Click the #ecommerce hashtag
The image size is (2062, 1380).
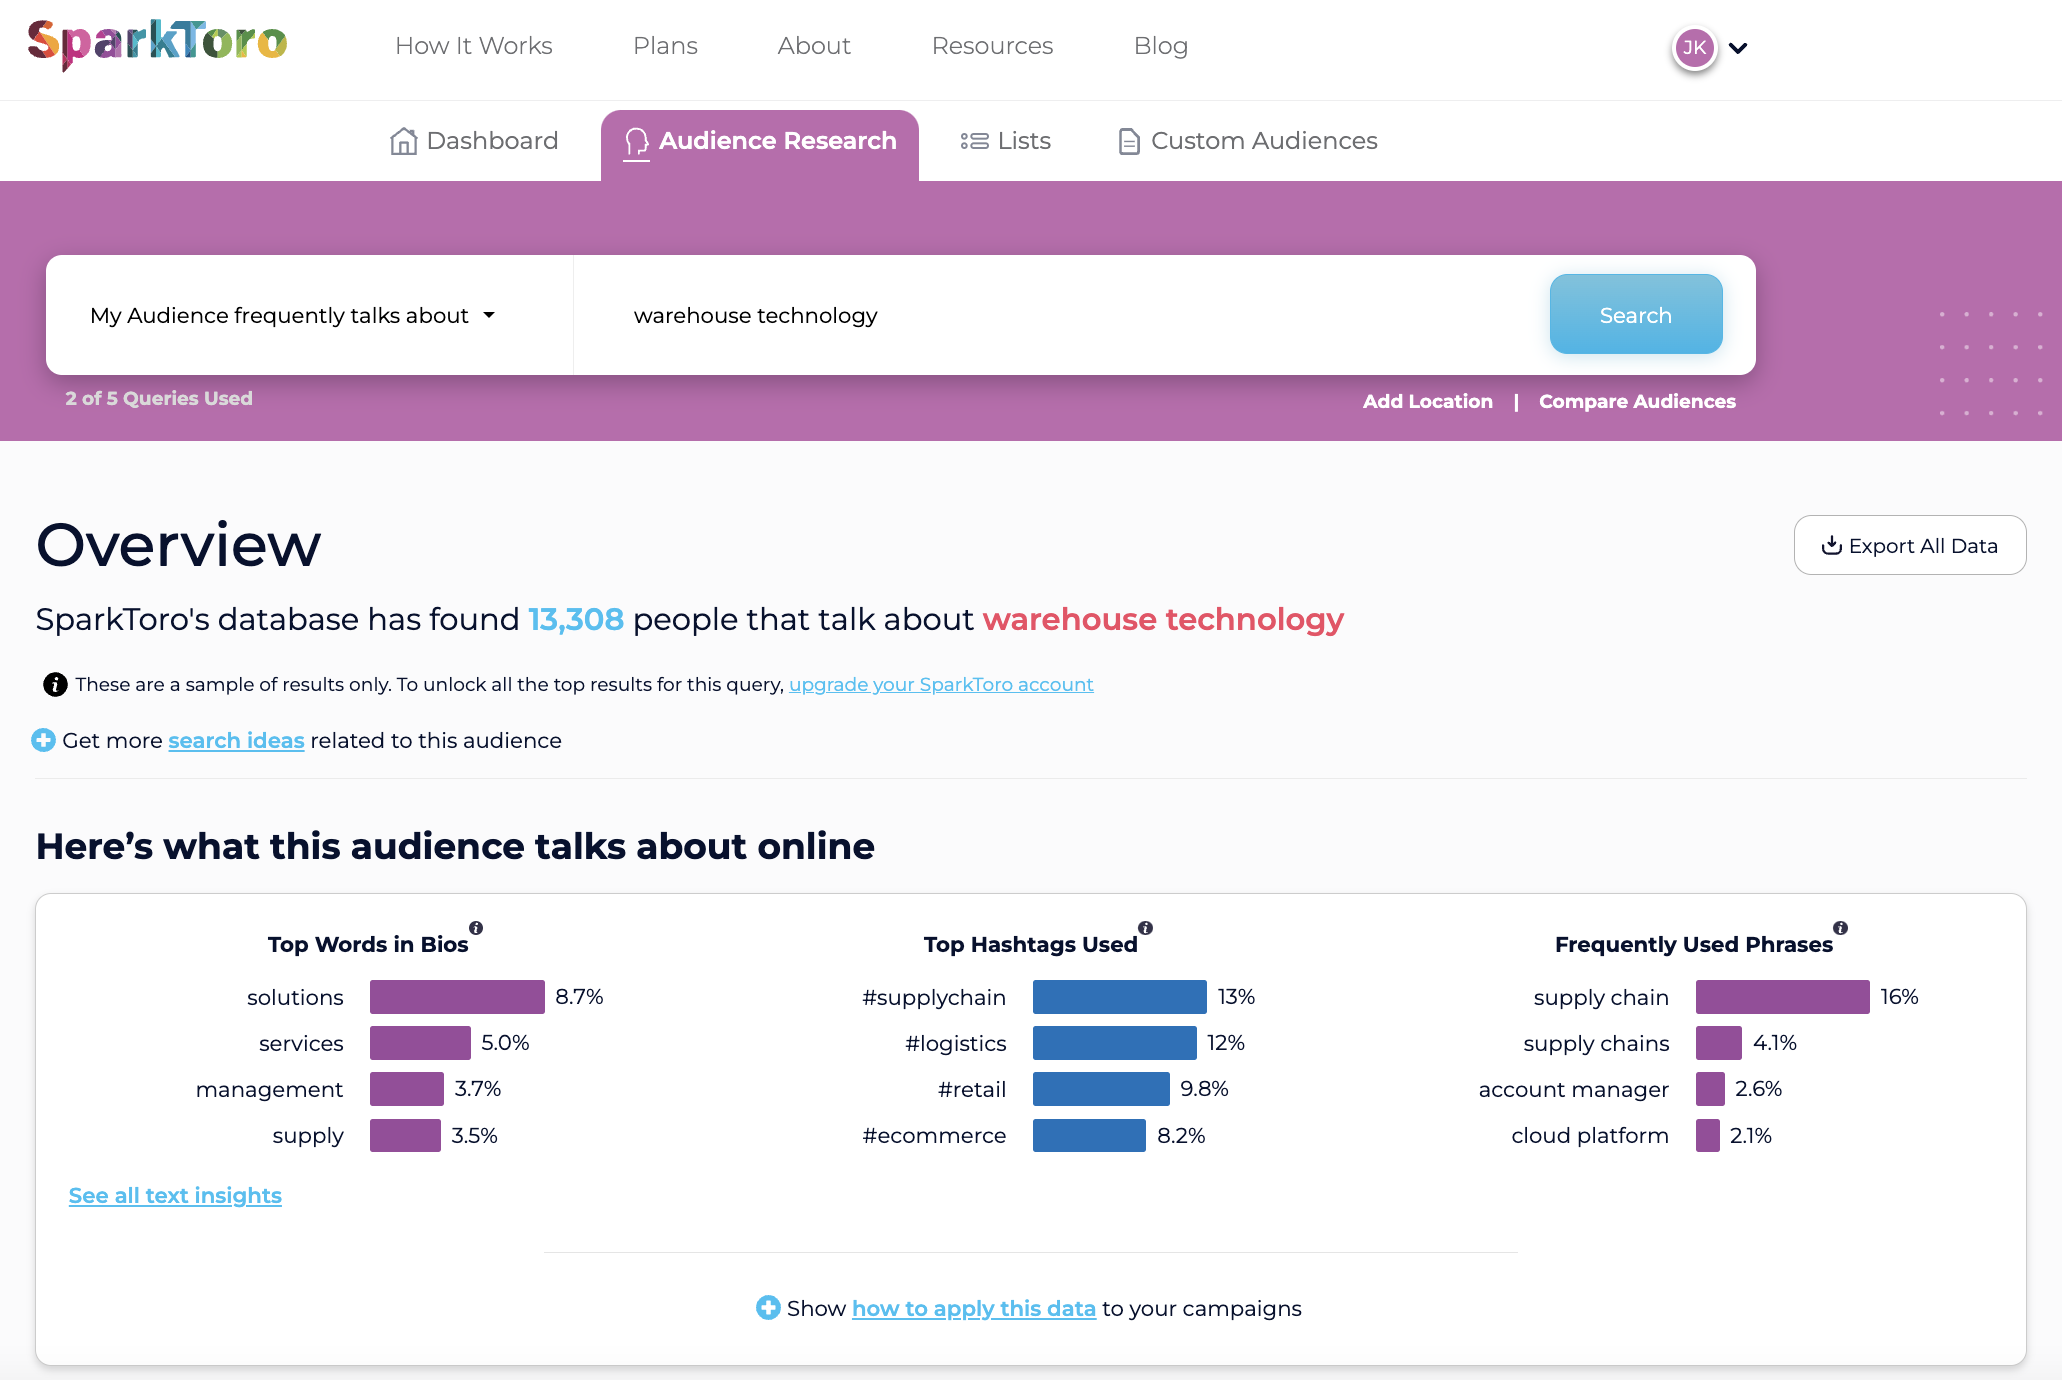click(934, 1136)
